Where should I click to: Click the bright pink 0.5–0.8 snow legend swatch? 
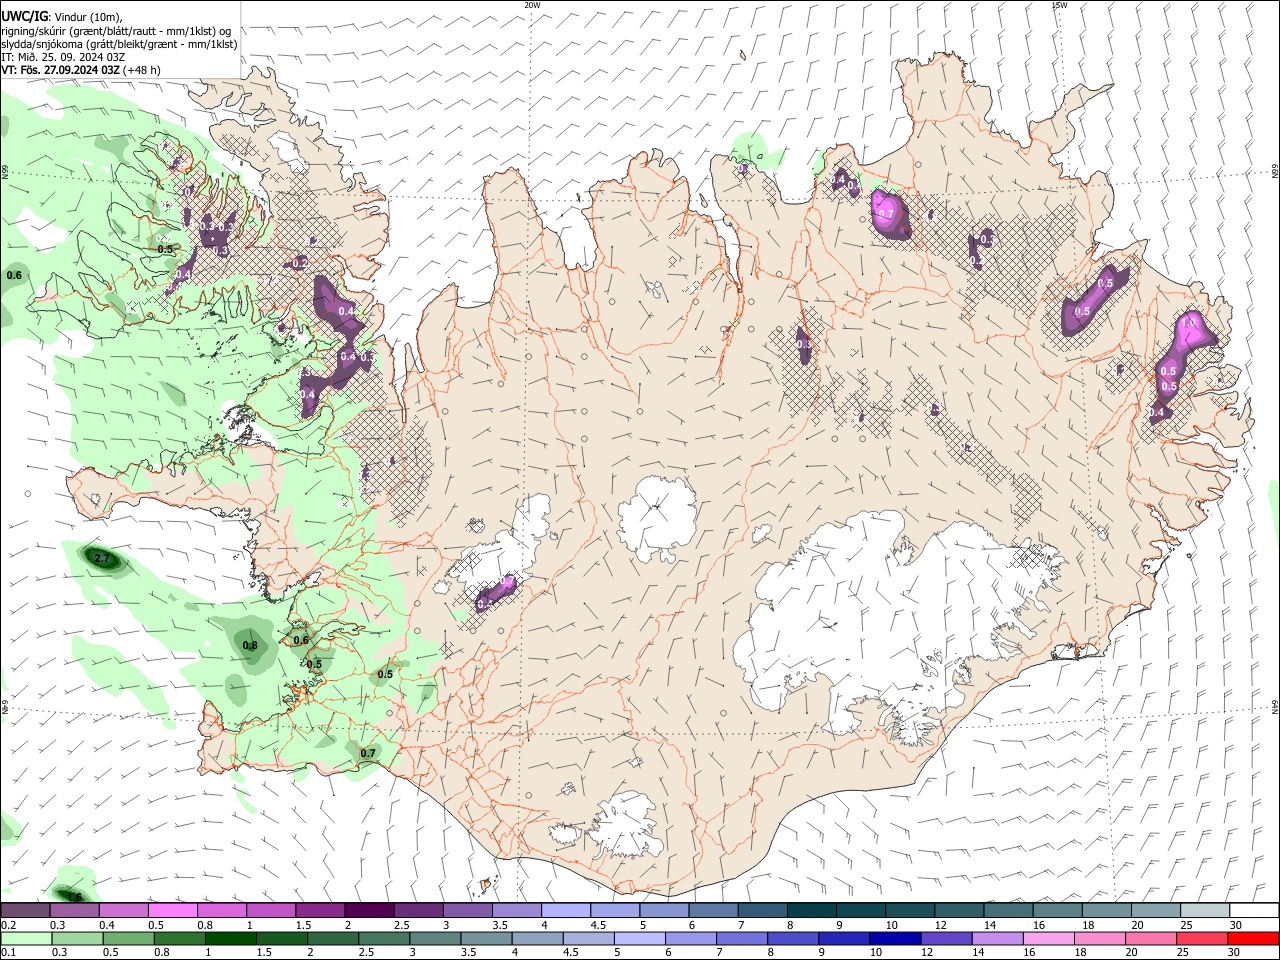click(172, 910)
